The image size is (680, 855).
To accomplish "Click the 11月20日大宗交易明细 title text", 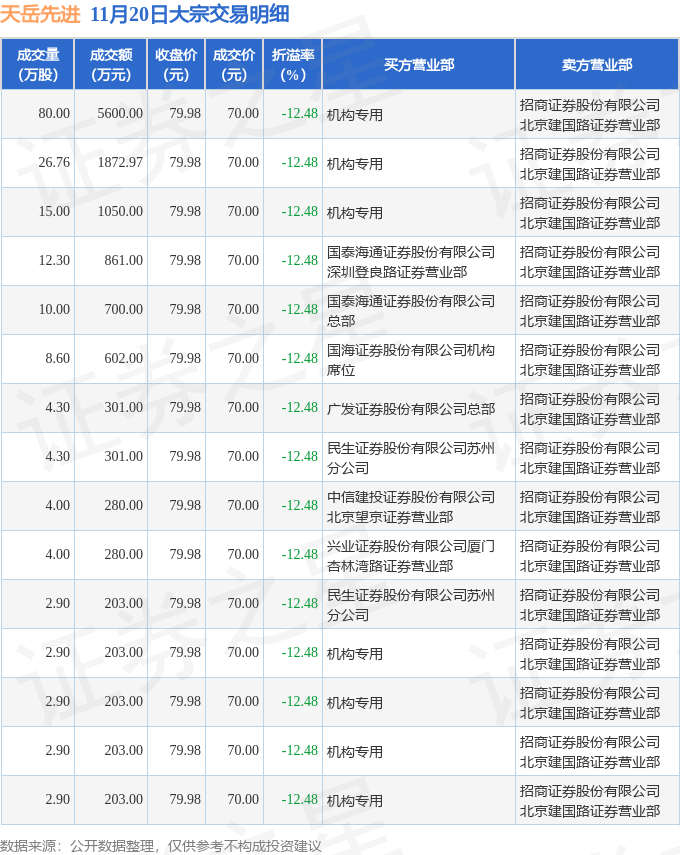I will 190,15.
